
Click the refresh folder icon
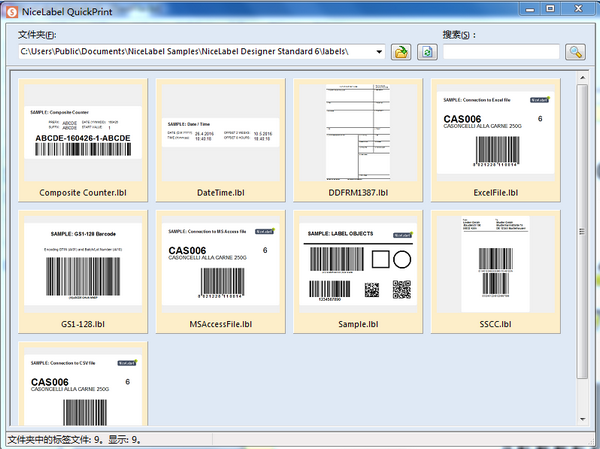tap(428, 52)
